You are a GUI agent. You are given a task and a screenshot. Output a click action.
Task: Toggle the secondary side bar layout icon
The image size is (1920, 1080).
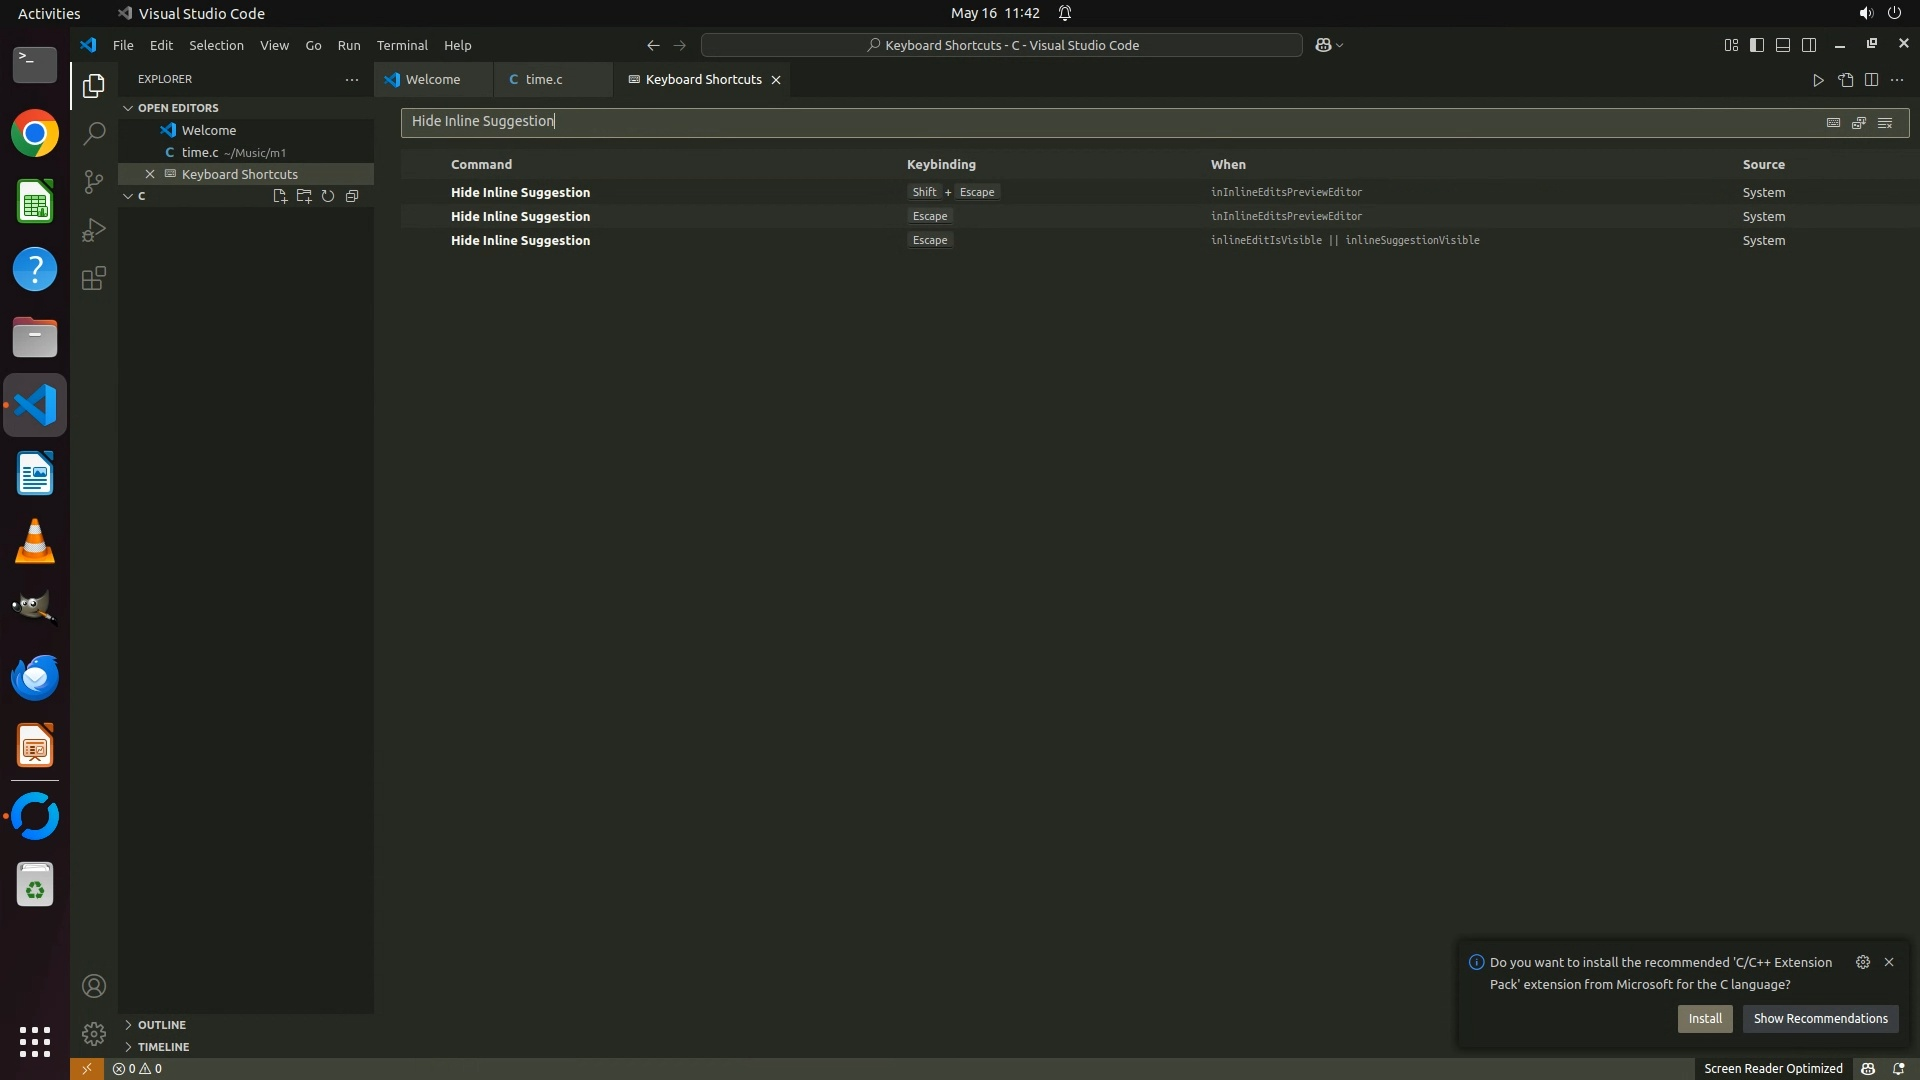tap(1809, 45)
